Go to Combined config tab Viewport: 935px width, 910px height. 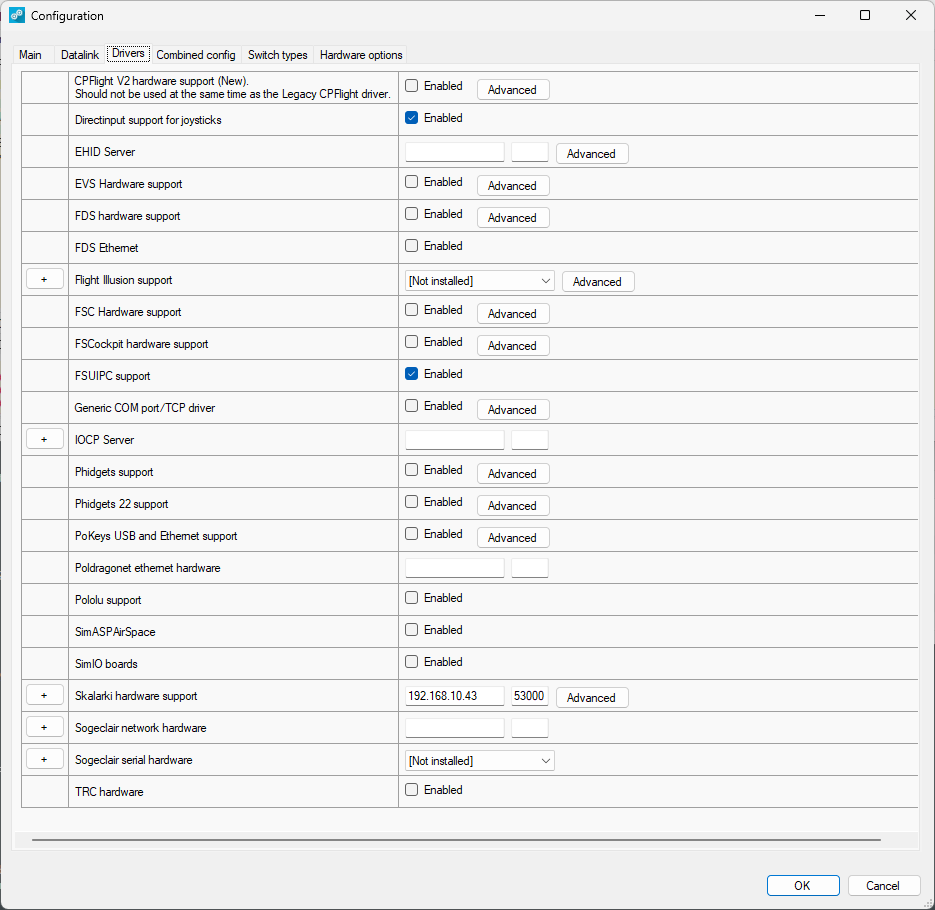(196, 55)
